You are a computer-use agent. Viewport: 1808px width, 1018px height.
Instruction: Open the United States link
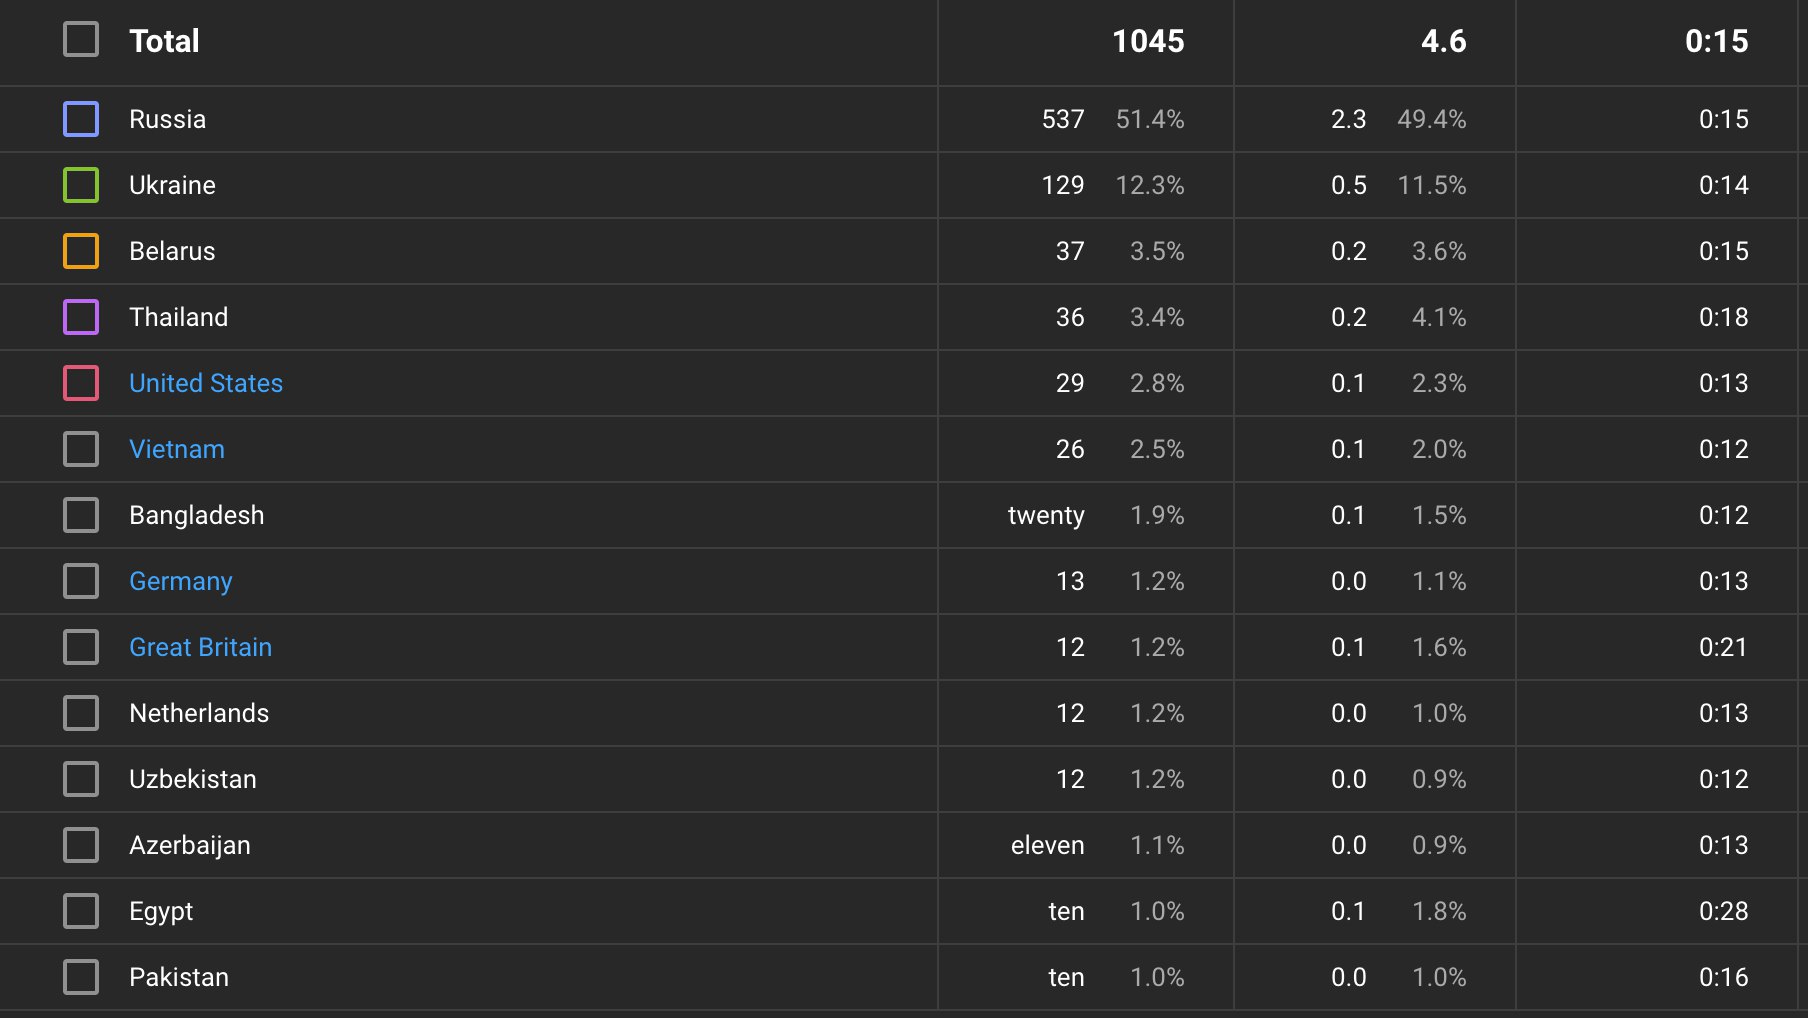[206, 383]
